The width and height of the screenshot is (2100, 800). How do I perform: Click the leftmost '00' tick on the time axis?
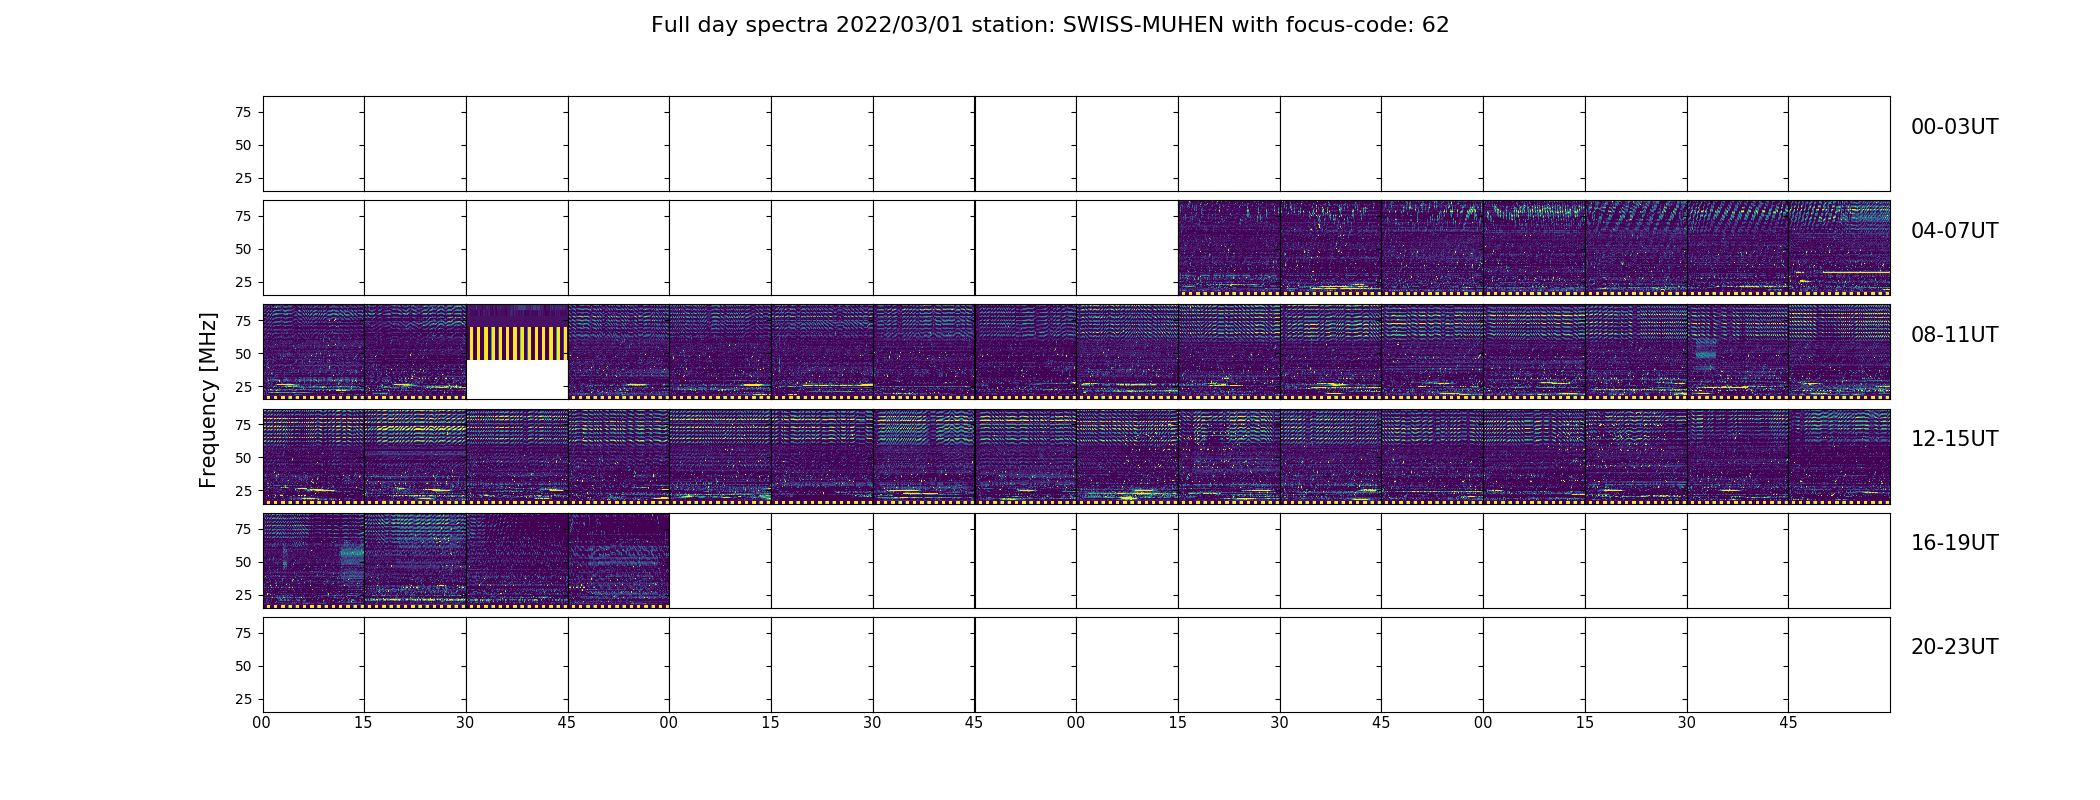261,722
